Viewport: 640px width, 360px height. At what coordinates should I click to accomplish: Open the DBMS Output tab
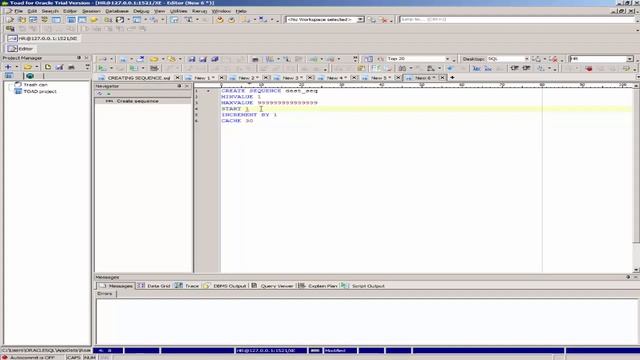point(225,286)
